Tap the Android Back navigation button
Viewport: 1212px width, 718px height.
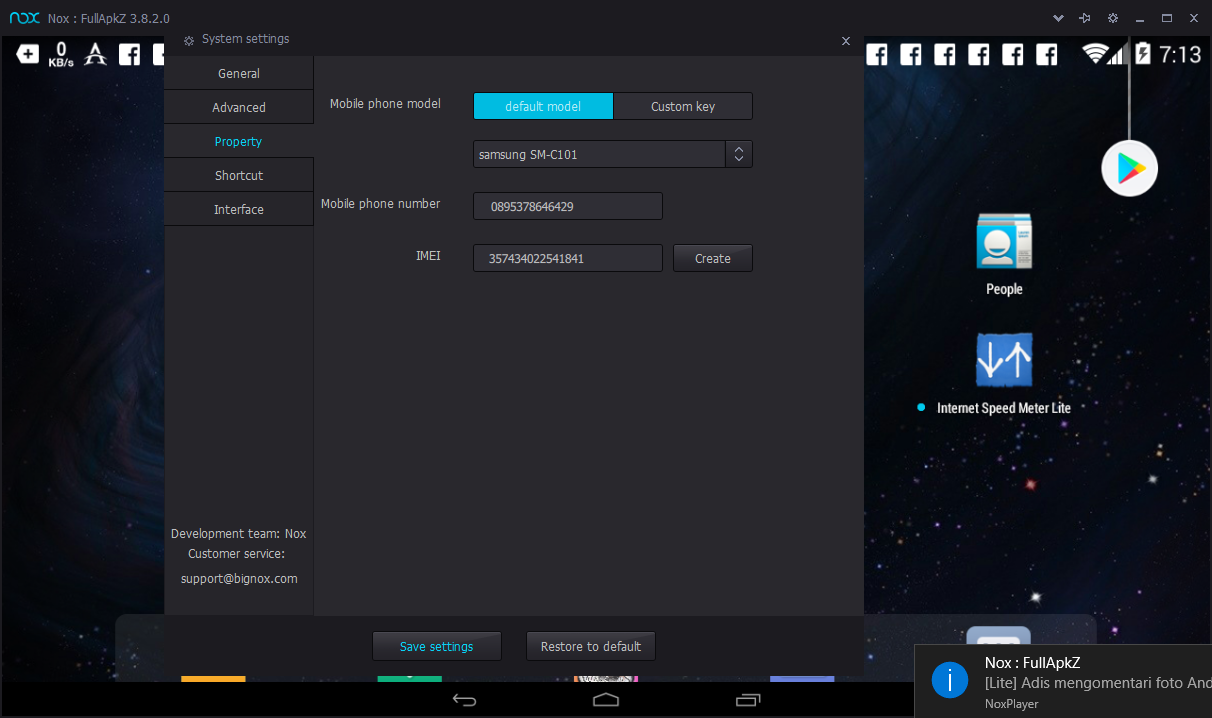point(465,699)
